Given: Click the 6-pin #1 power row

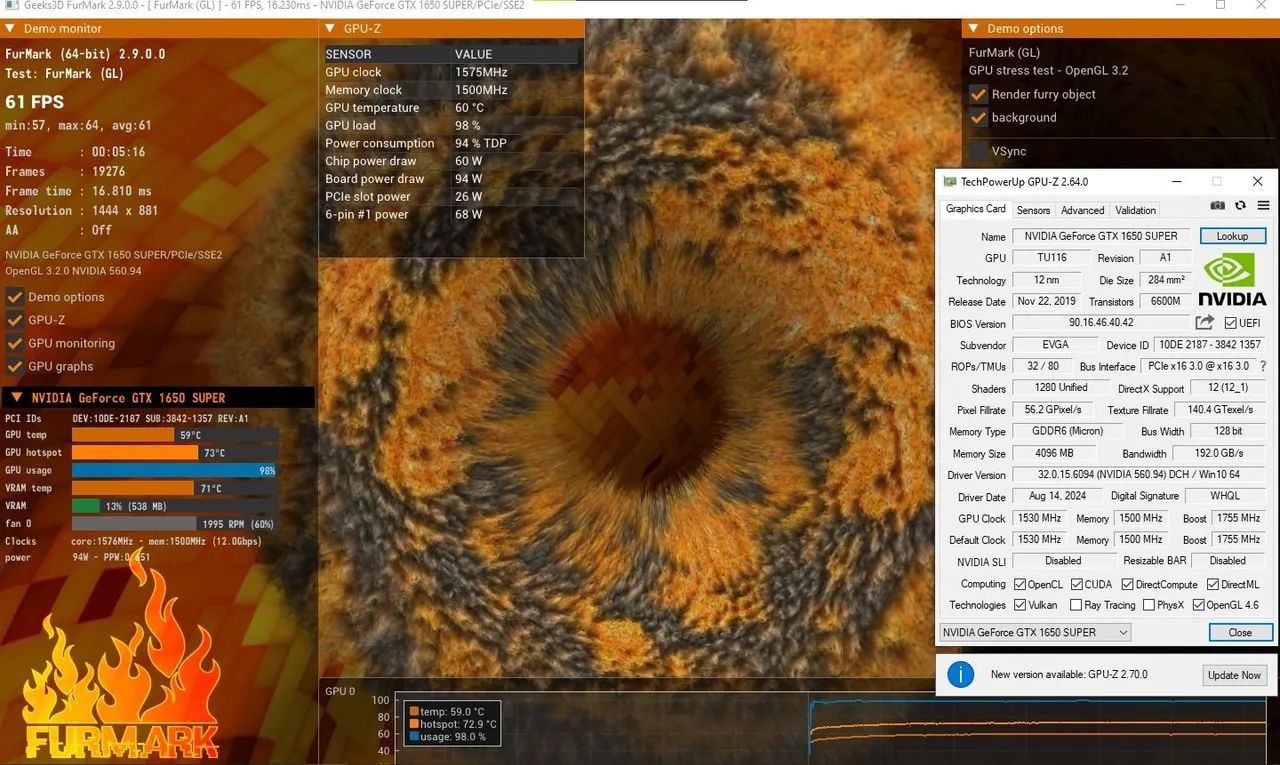Looking at the screenshot, I should (451, 214).
